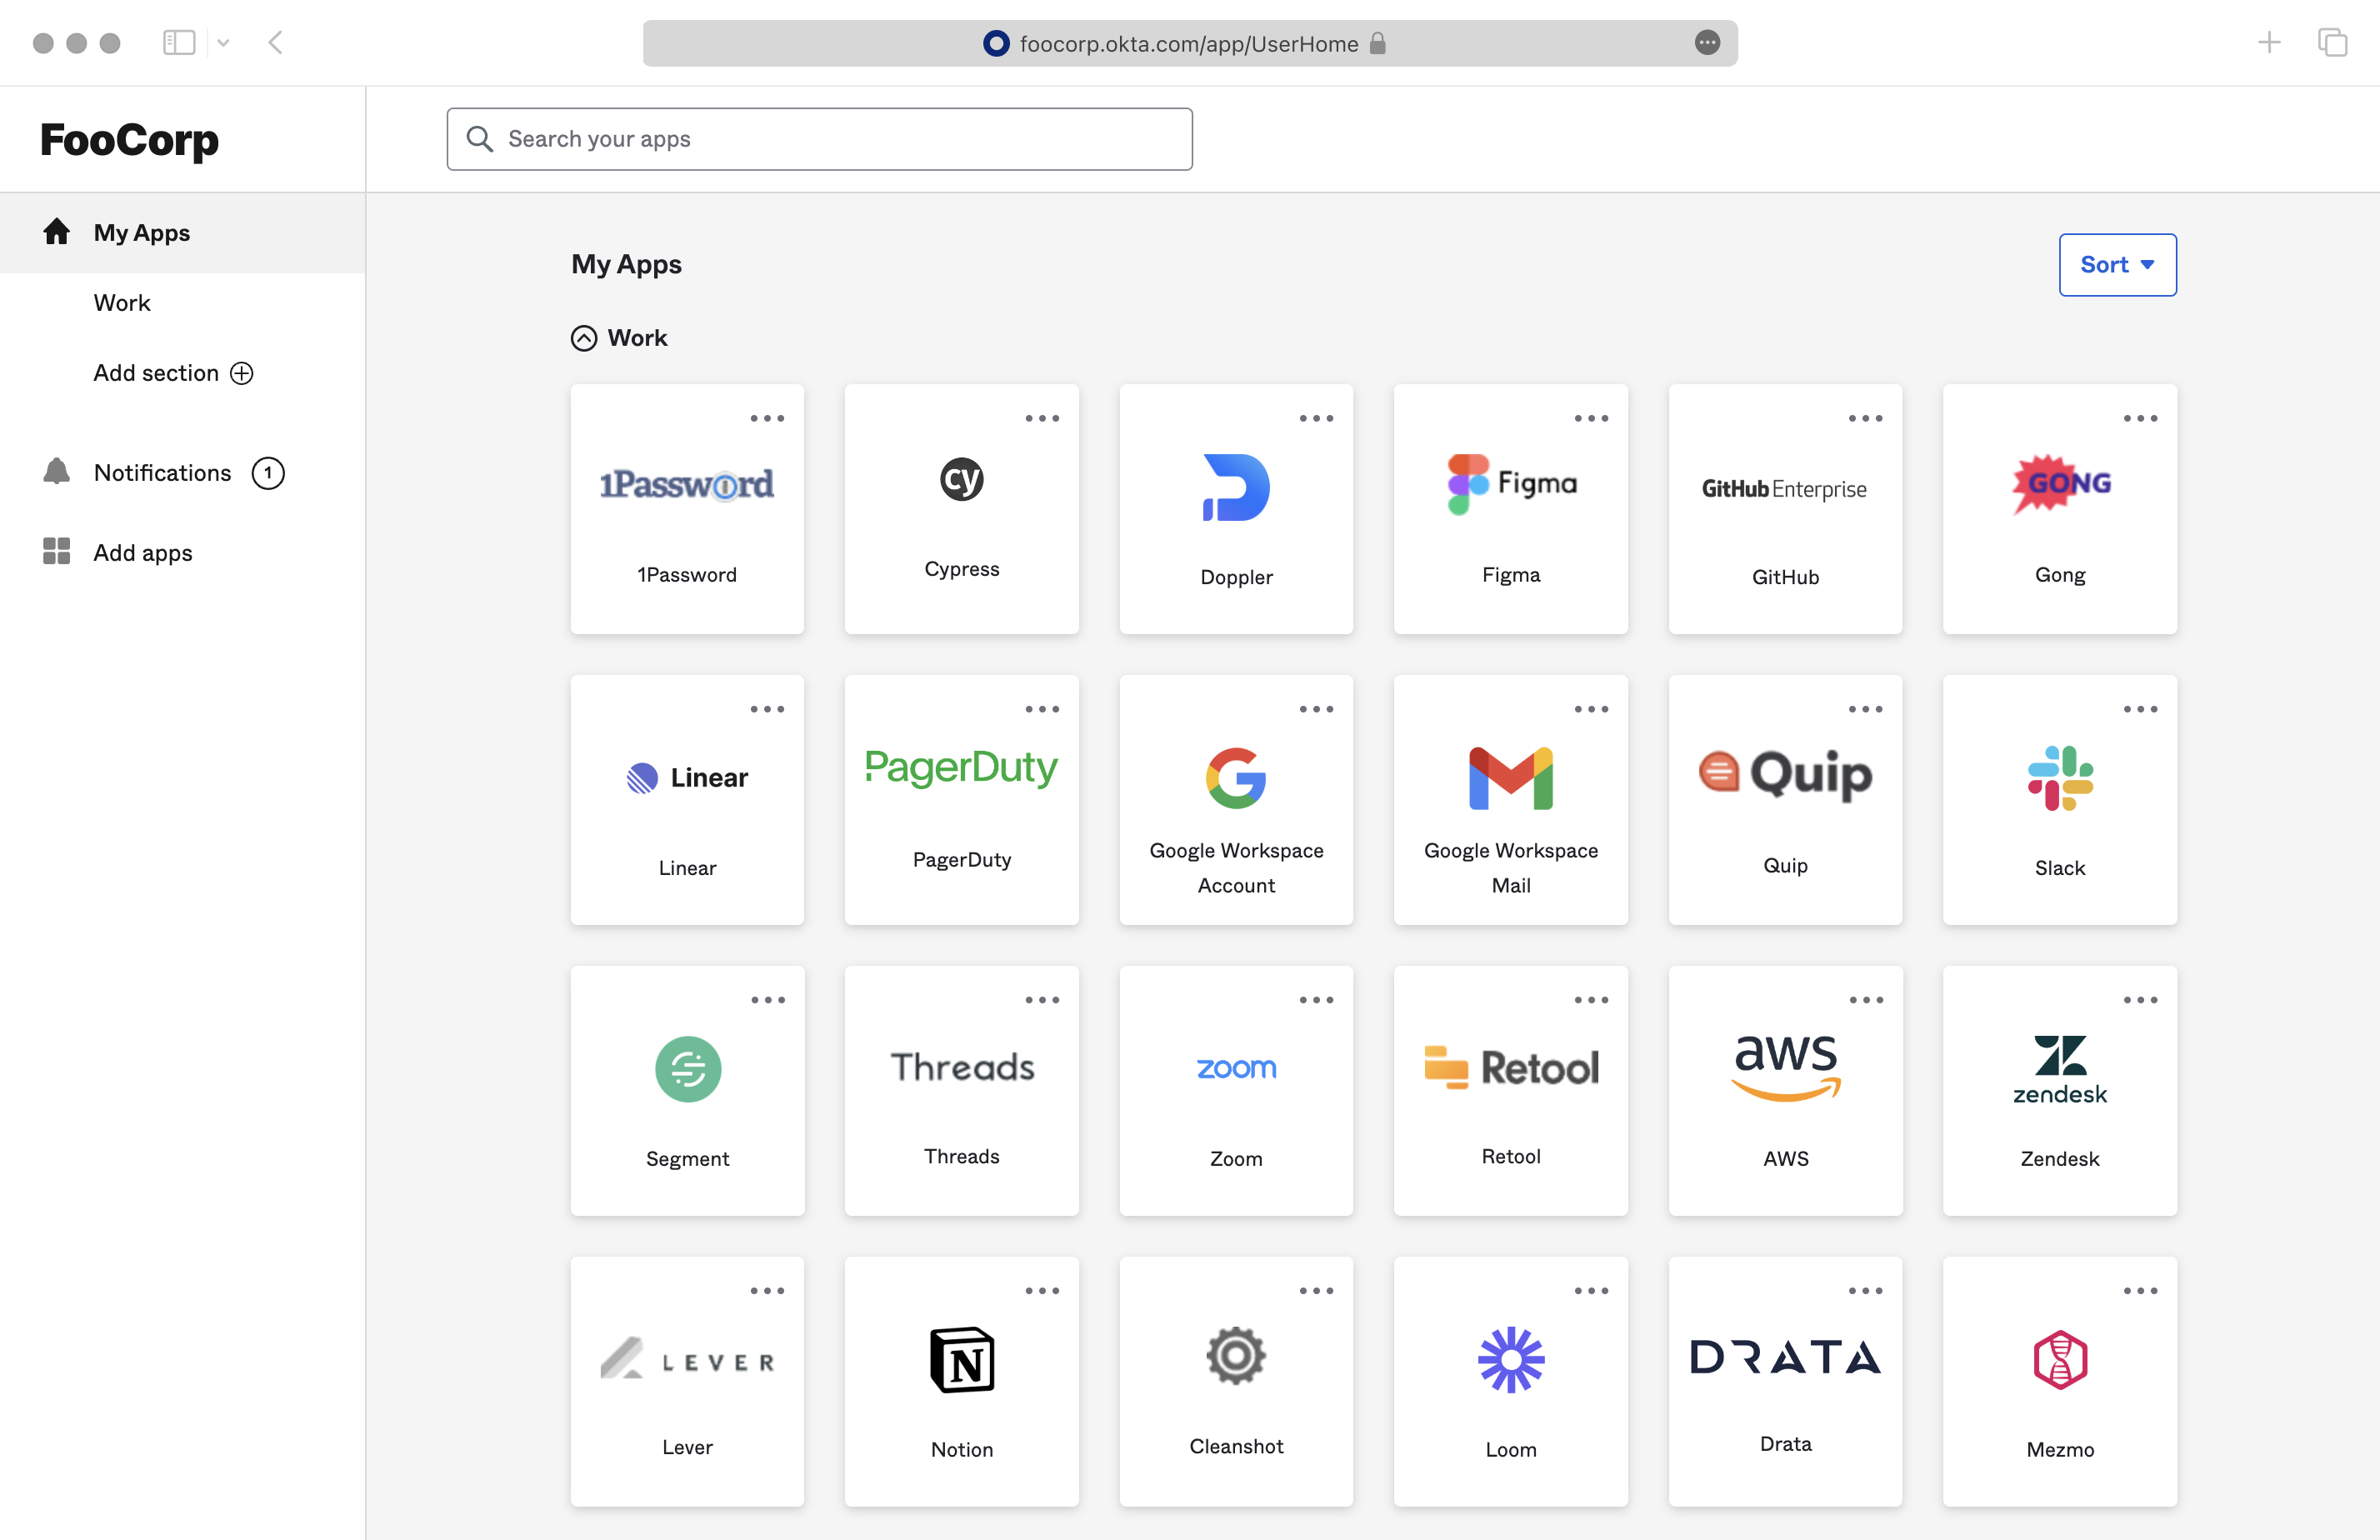This screenshot has height=1540, width=2380.
Task: Open the GitHub tile three-dot menu
Action: [x=1865, y=418]
